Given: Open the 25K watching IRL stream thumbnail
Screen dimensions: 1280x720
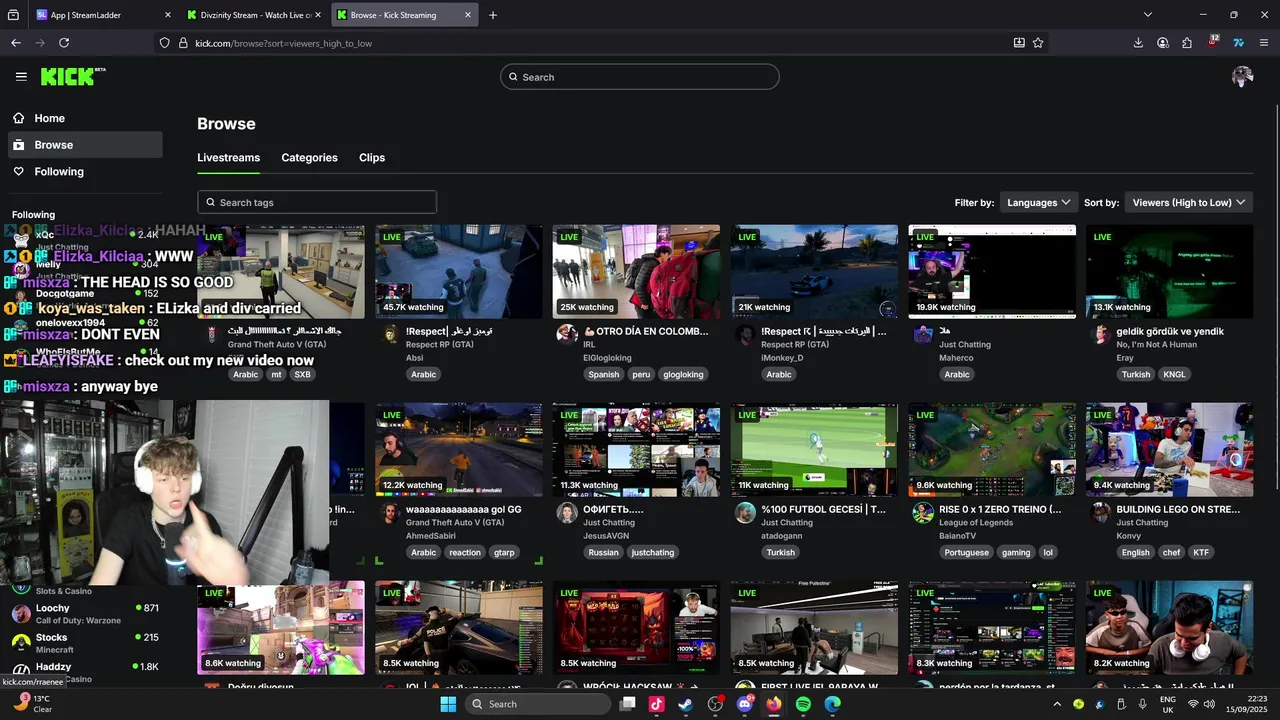Looking at the screenshot, I should tap(636, 271).
